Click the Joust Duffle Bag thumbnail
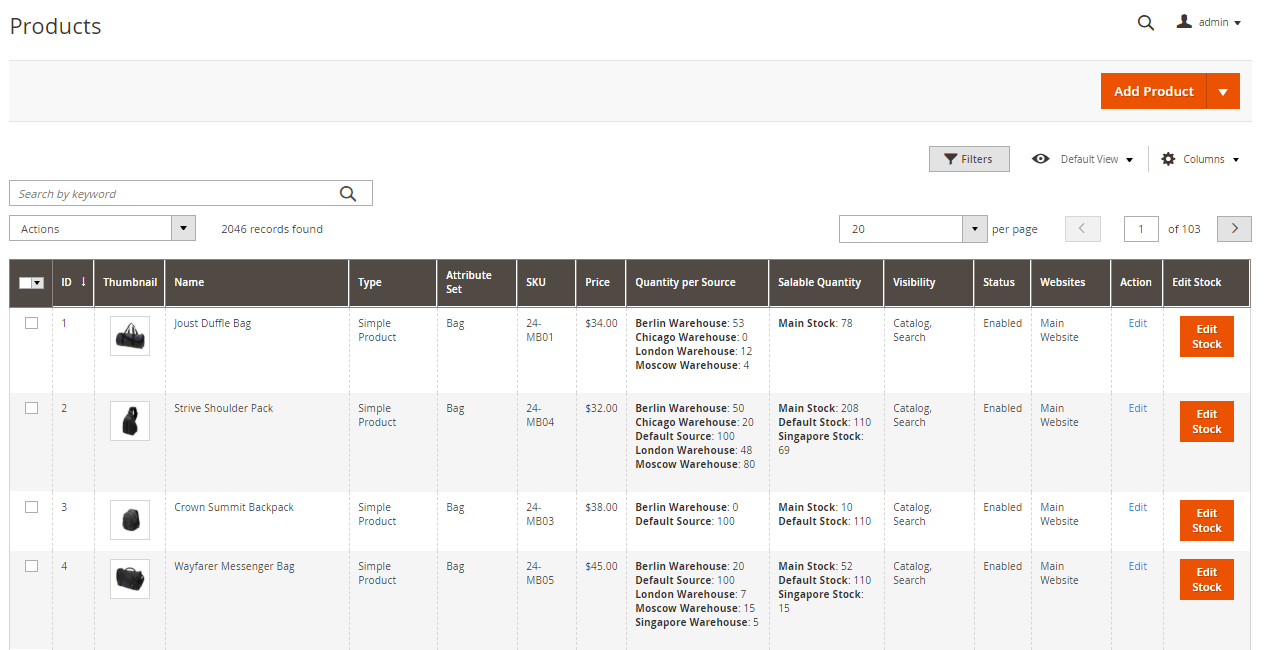This screenshot has width=1264, height=650. tap(130, 336)
